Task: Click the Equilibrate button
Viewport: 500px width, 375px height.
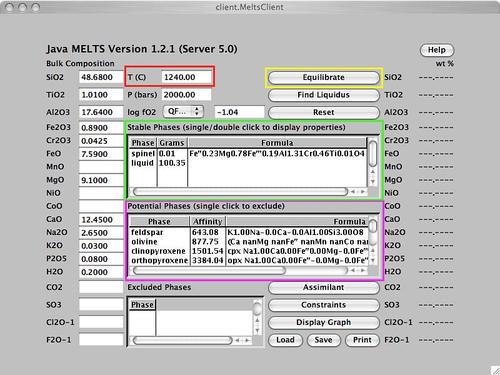Action: coord(323,77)
